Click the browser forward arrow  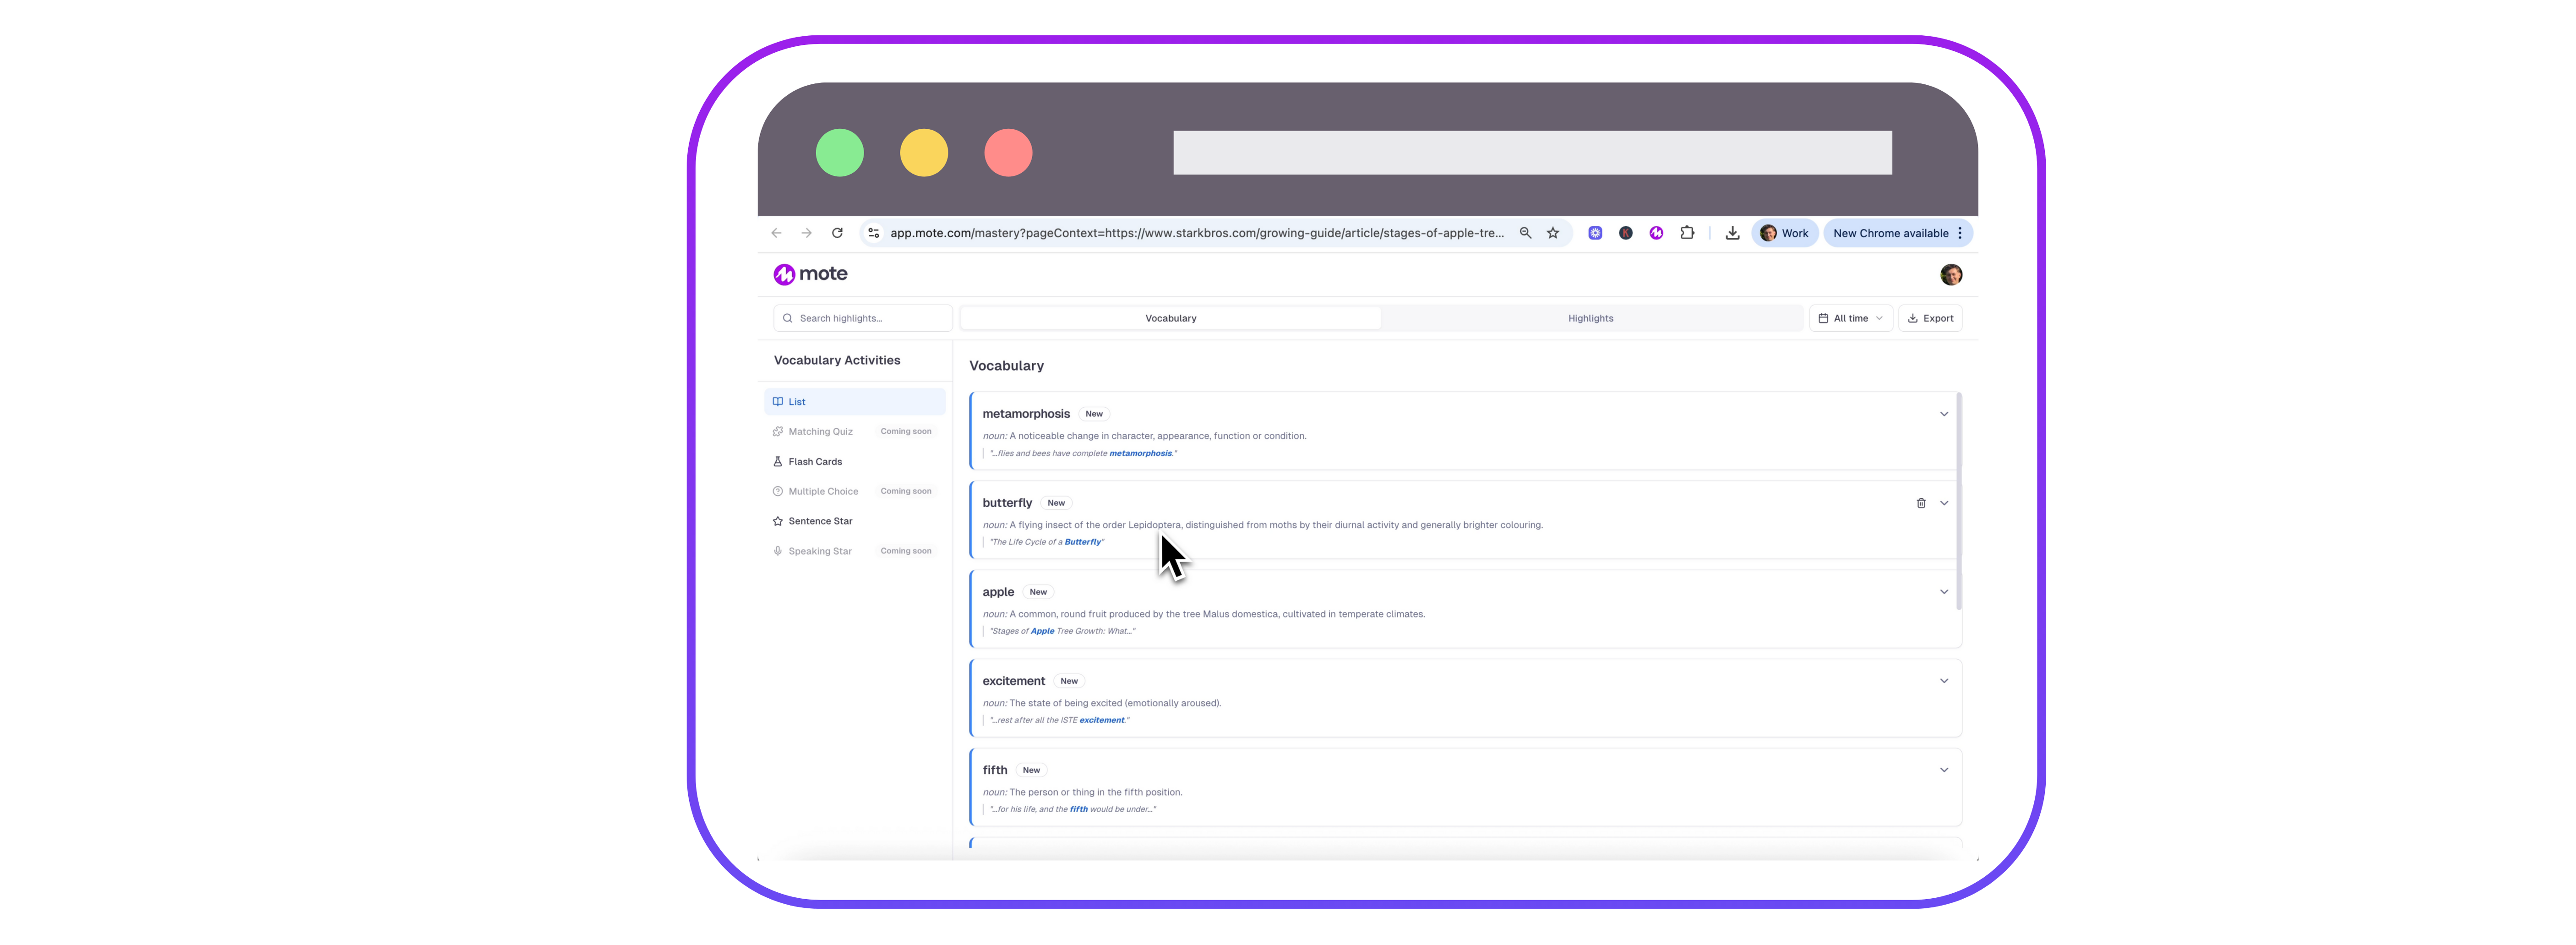click(x=806, y=233)
